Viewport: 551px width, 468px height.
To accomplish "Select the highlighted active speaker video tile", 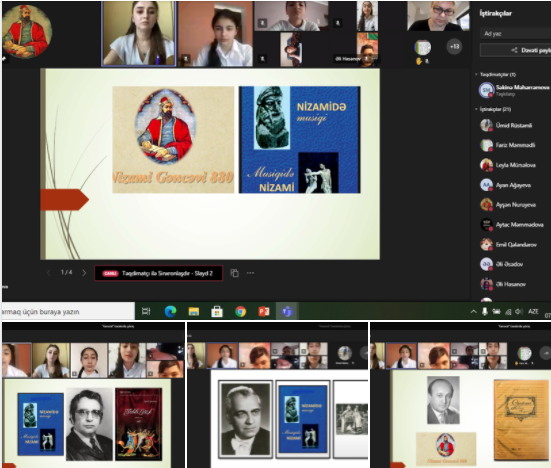I will coord(139,34).
